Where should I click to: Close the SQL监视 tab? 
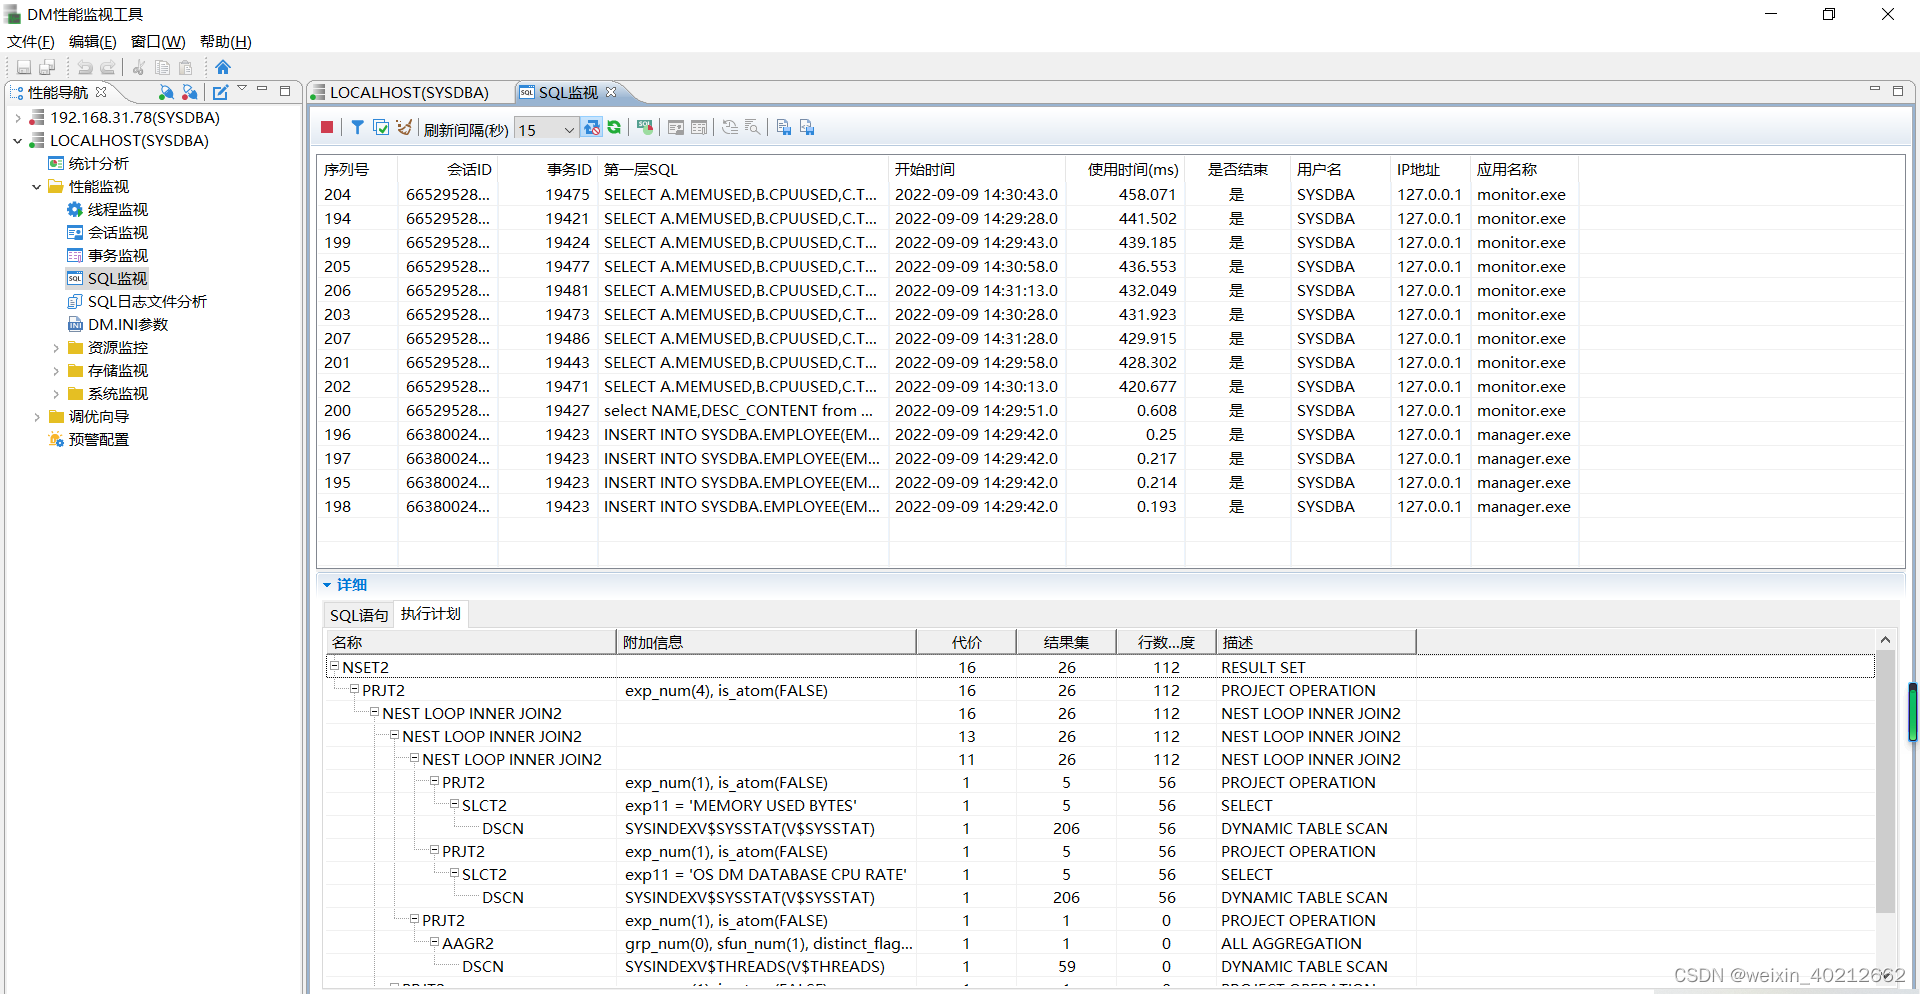(x=611, y=92)
